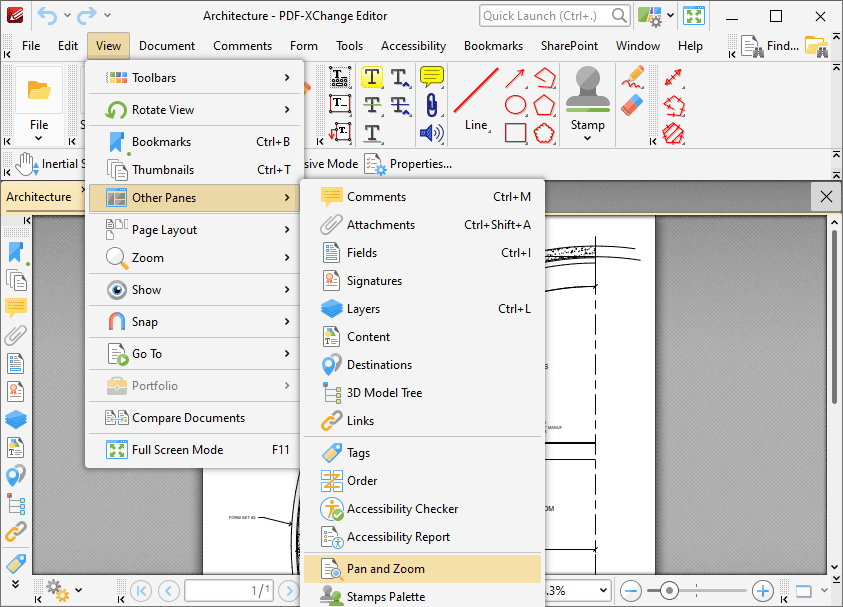Viewport: 843px width, 607px height.
Task: Expand the Snap submenu
Action: pos(194,322)
